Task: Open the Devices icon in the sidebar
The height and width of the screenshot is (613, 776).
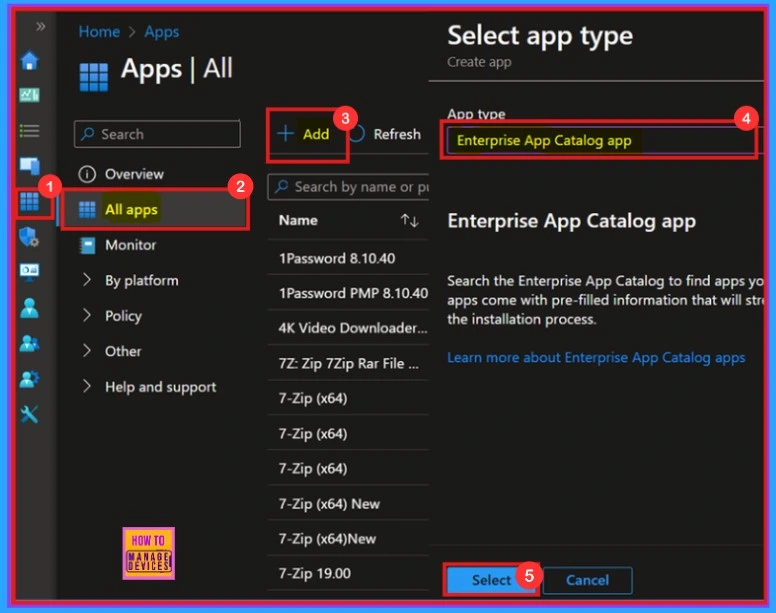Action: (30, 166)
